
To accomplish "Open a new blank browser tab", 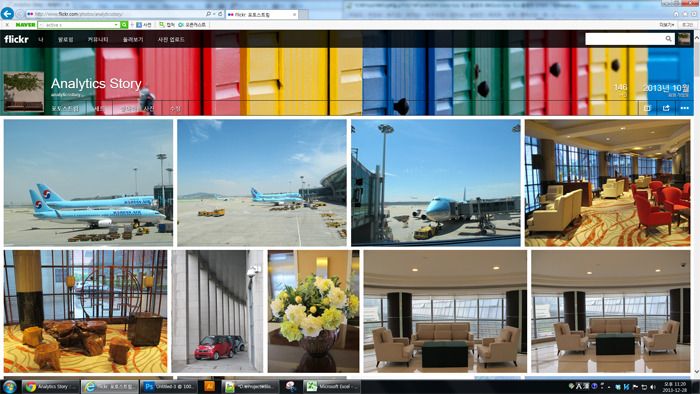I will [304, 15].
